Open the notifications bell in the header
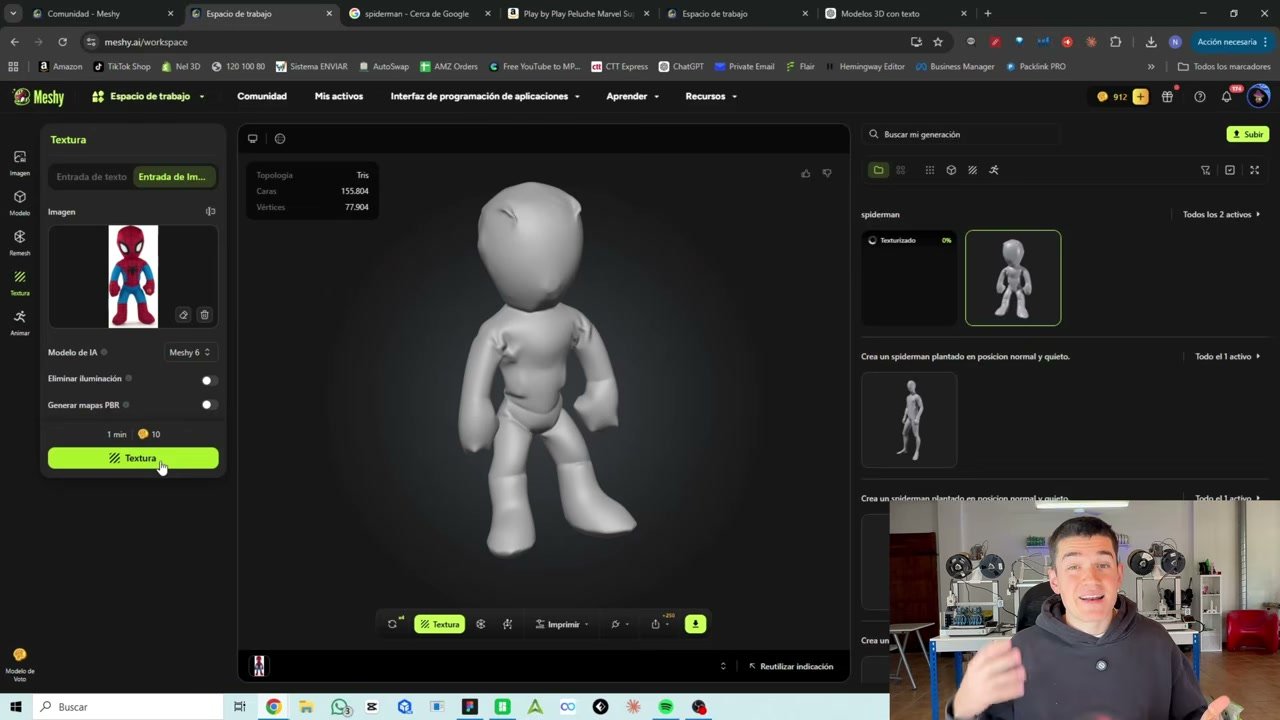This screenshot has height=720, width=1280. (x=1226, y=97)
